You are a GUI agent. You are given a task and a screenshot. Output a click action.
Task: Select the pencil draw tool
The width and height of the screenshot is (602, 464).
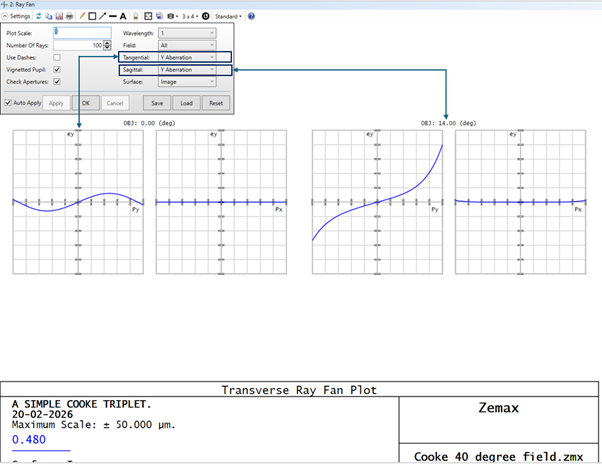[x=82, y=17]
